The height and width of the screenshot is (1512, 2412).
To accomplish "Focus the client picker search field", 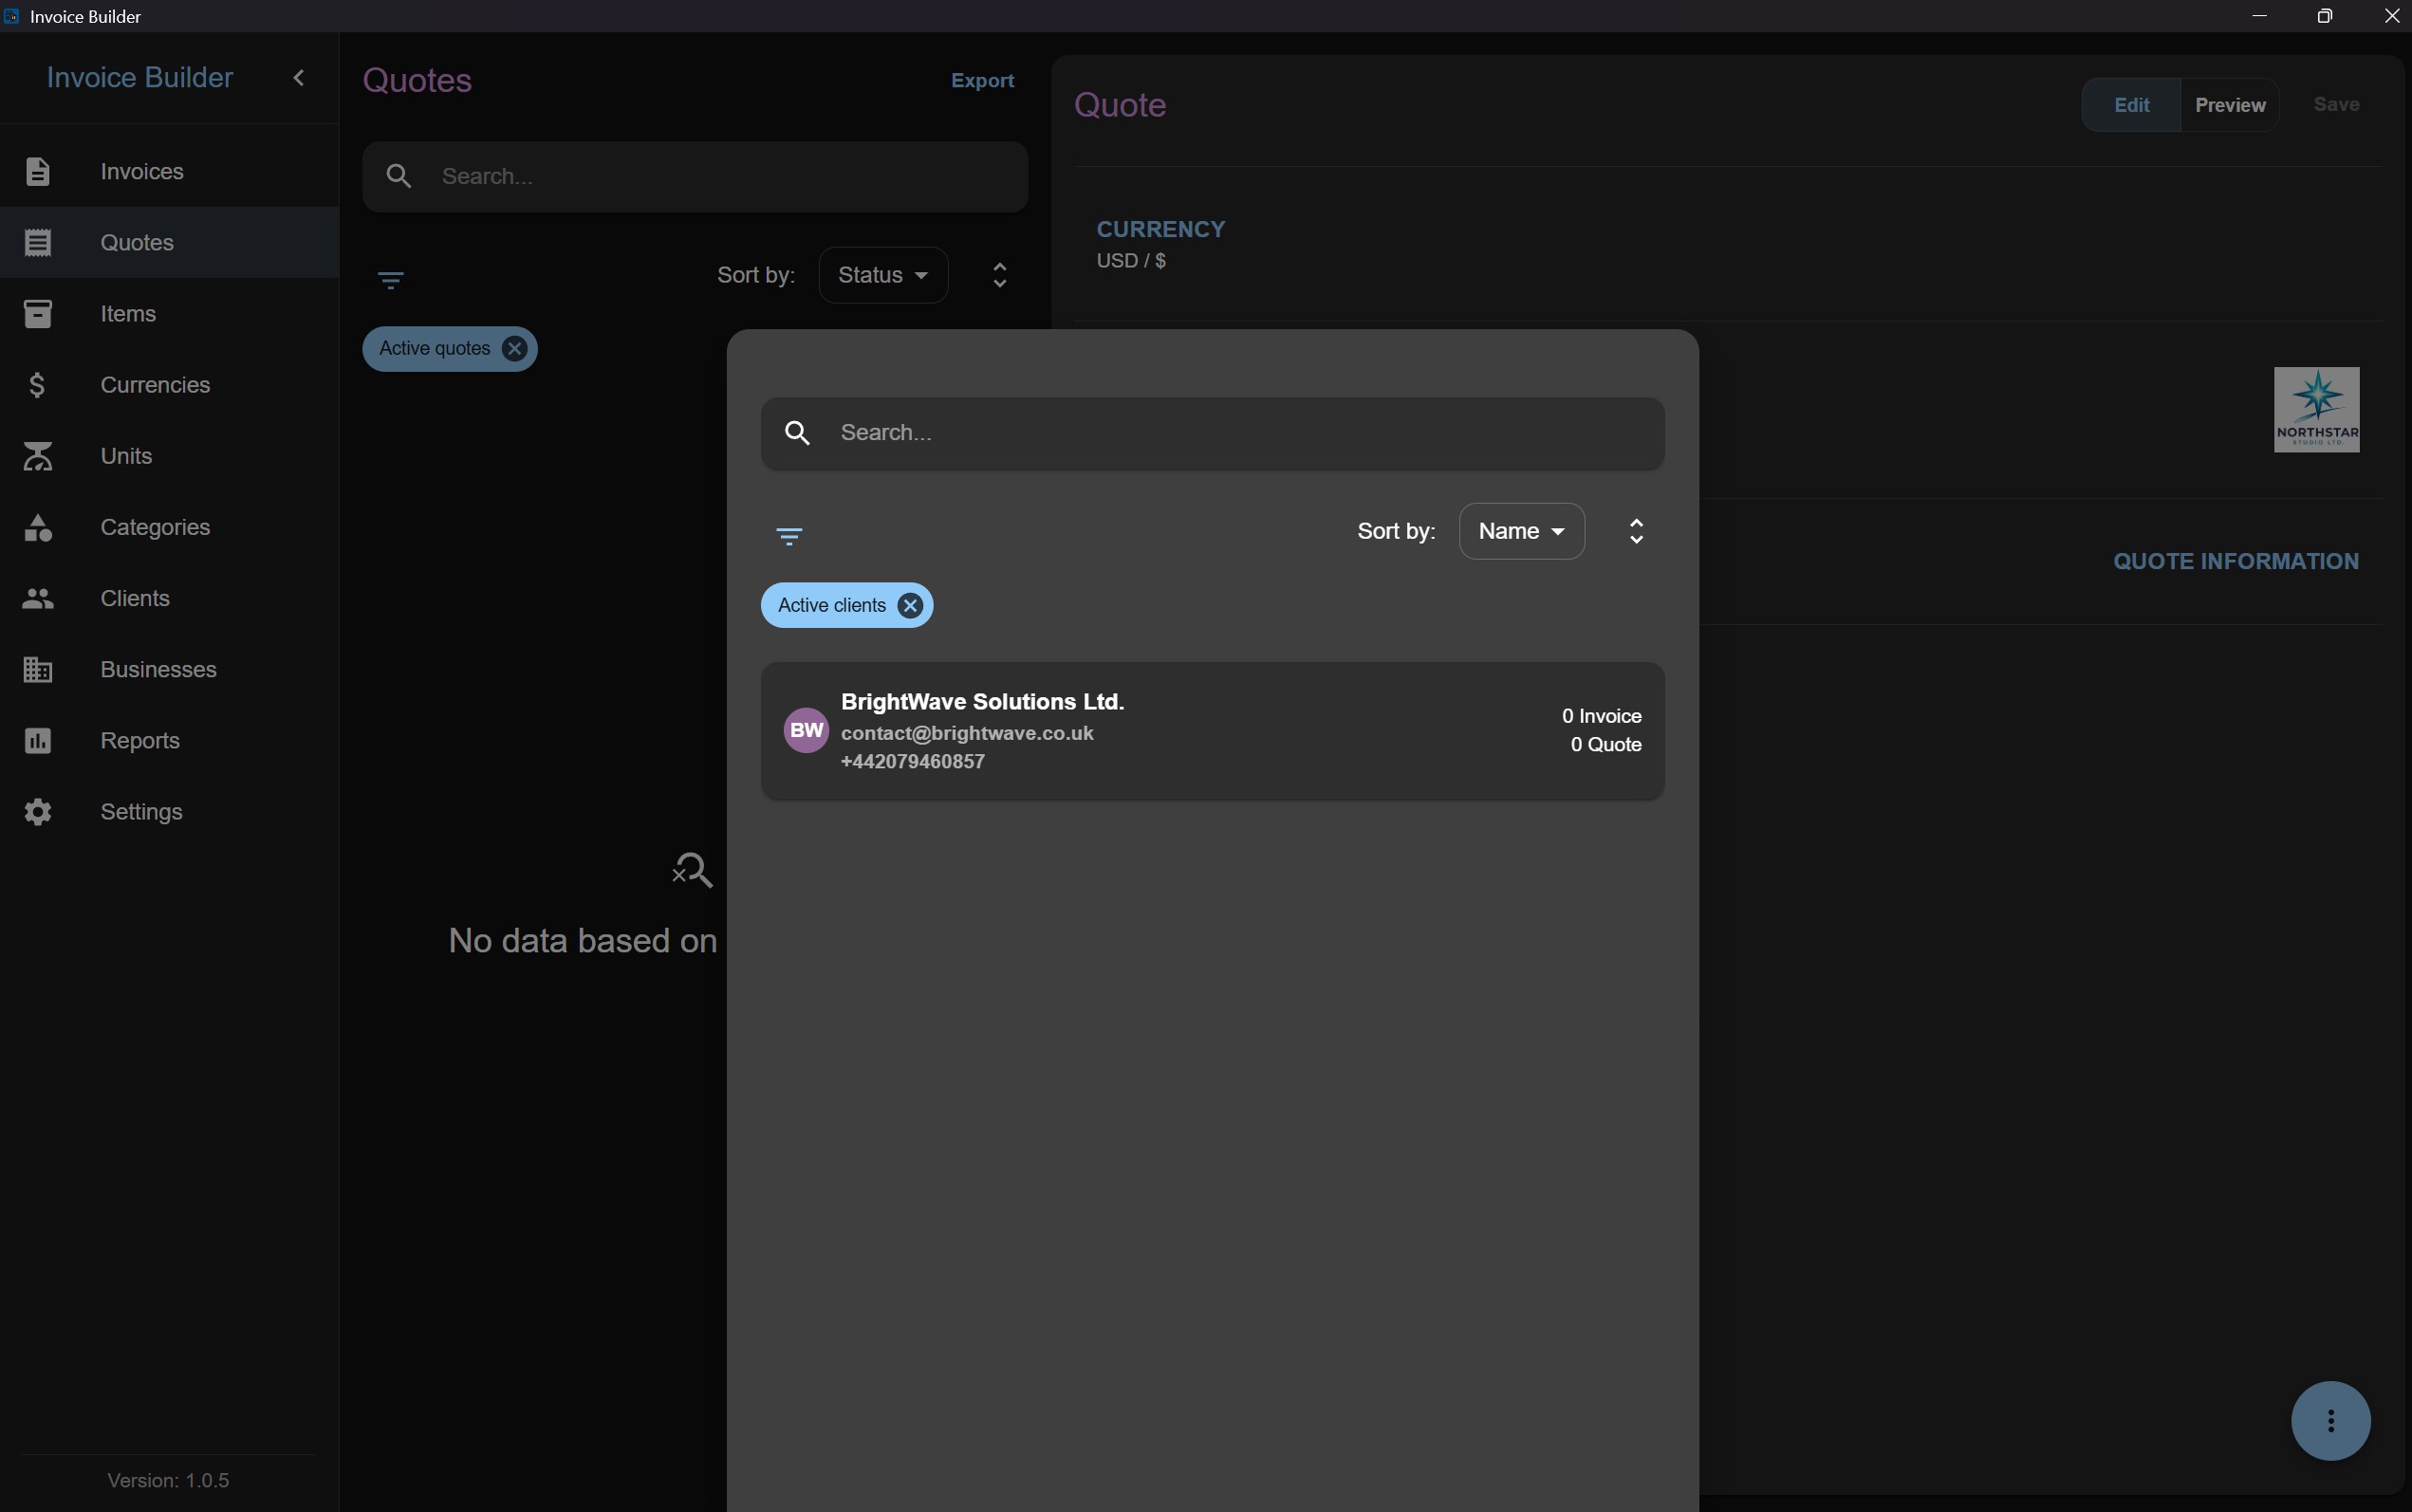I will pyautogui.click(x=1212, y=433).
